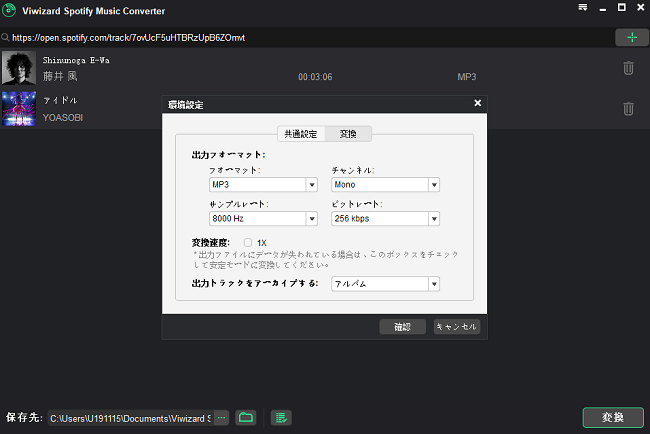Switch to the 変換 tab
Image resolution: width=650 pixels, height=434 pixels.
[x=348, y=134]
